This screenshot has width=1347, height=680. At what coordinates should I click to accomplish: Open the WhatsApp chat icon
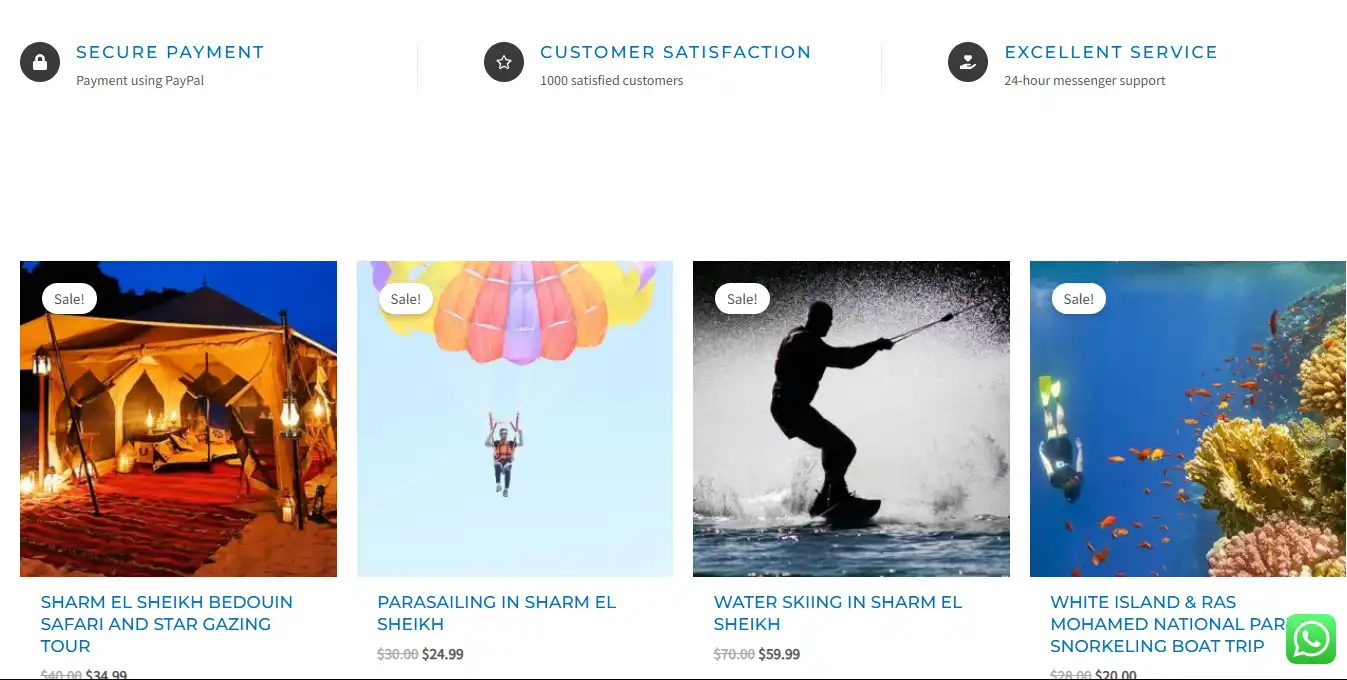pyautogui.click(x=1311, y=639)
